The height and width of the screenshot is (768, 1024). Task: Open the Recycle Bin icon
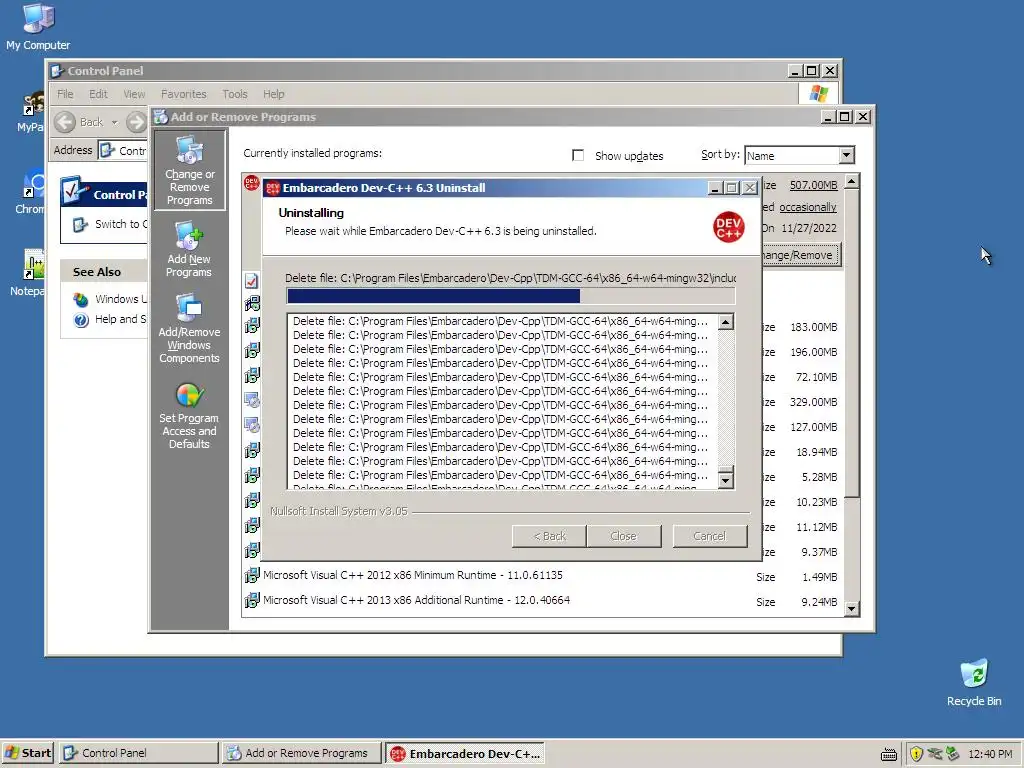point(974,674)
